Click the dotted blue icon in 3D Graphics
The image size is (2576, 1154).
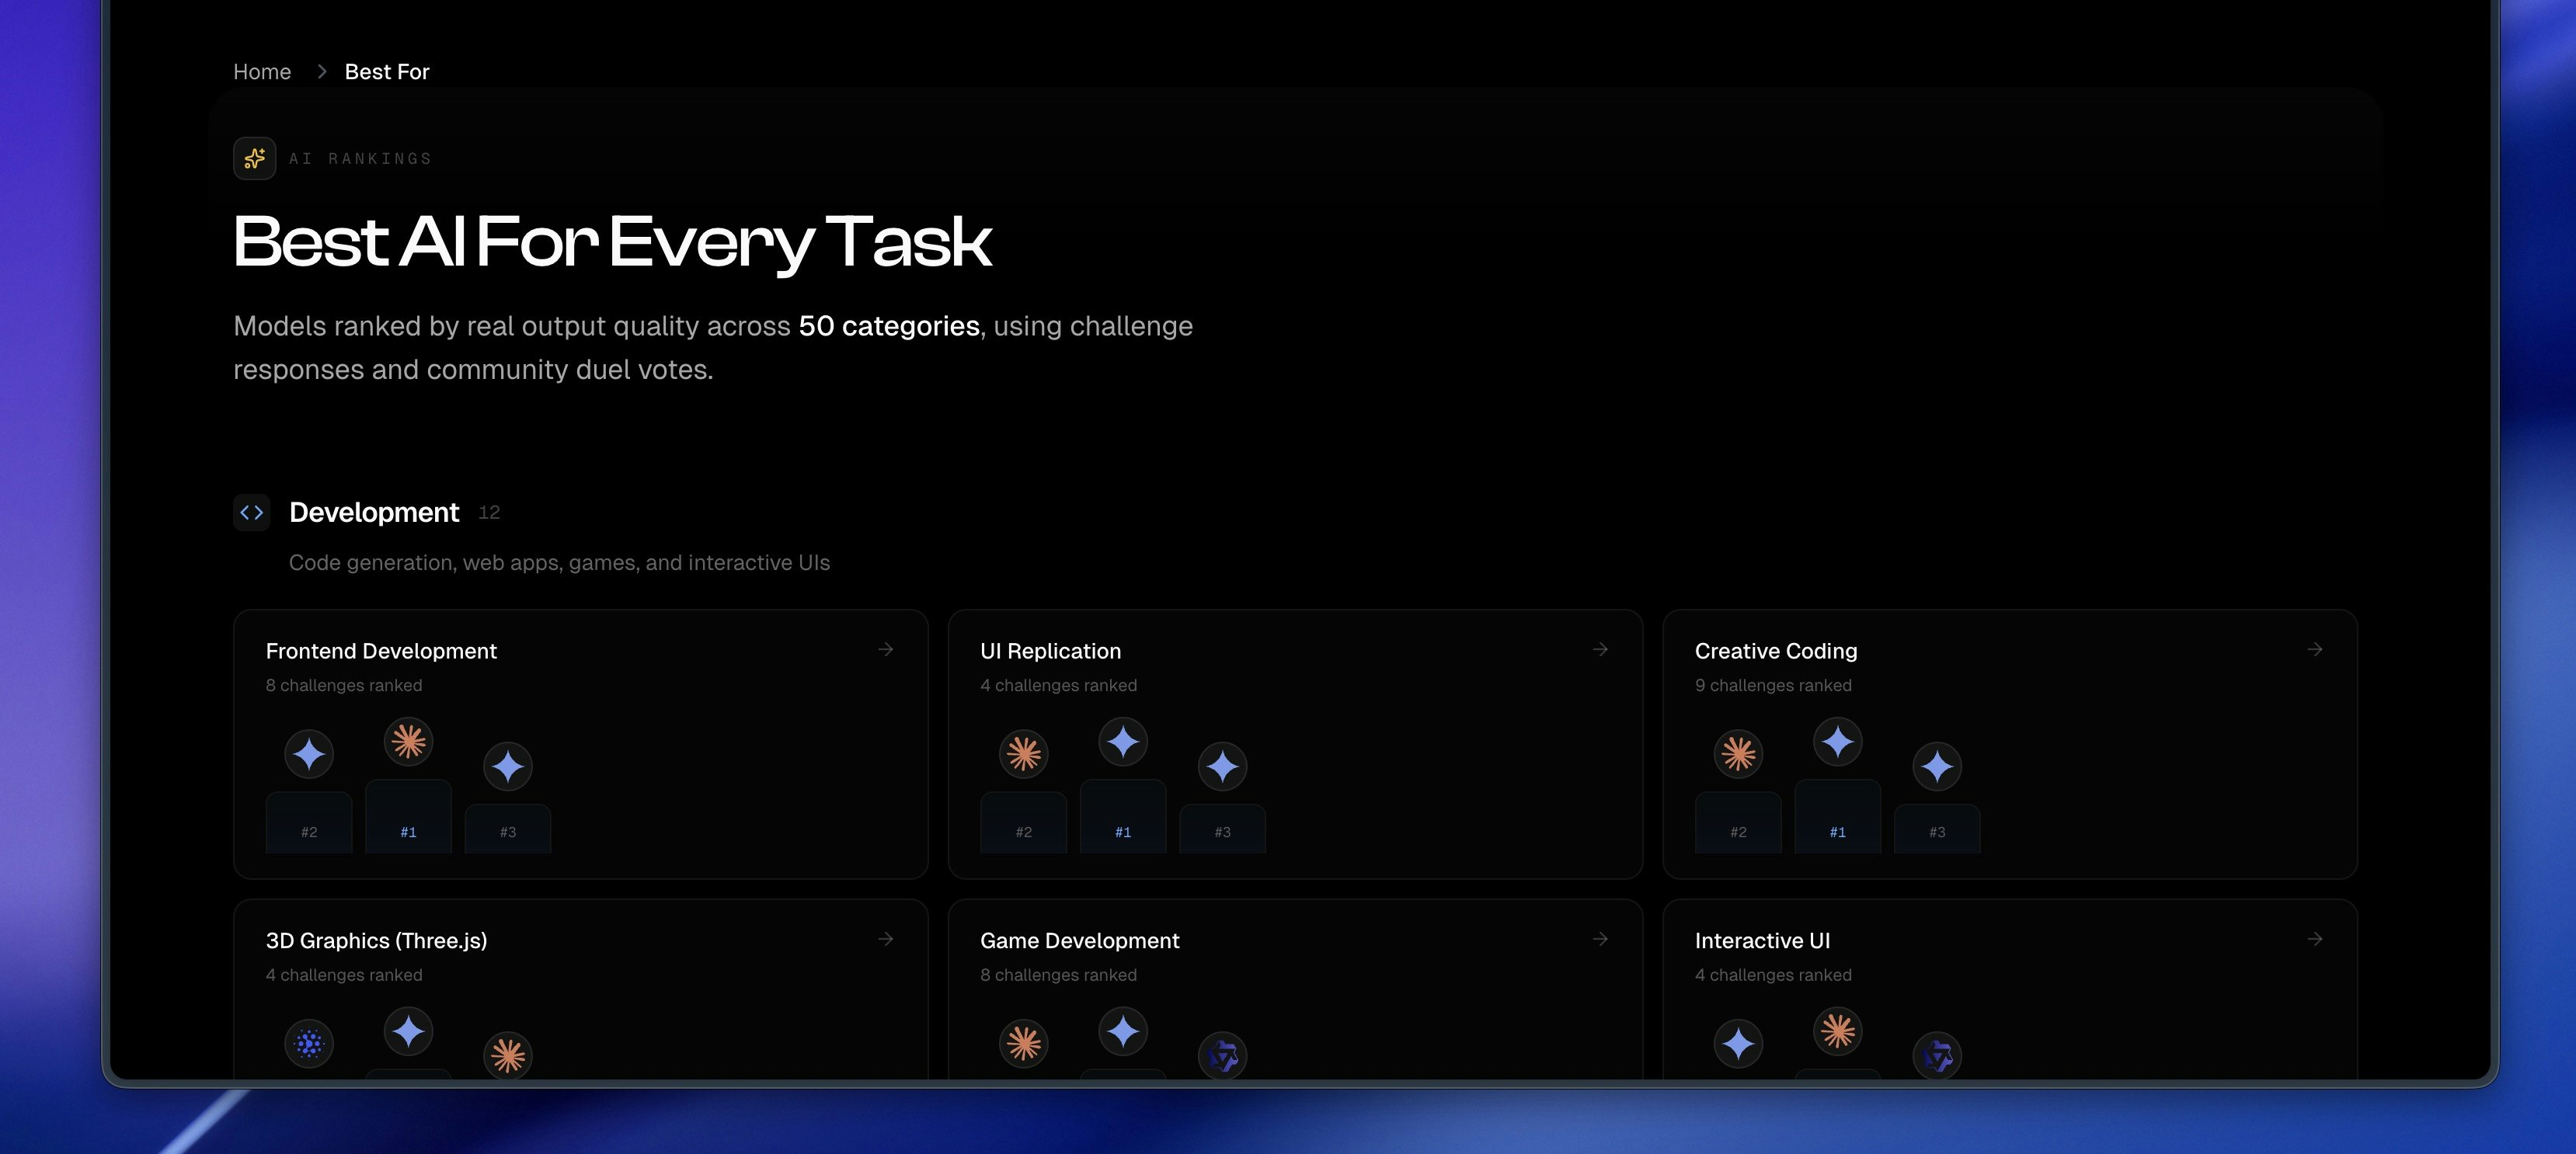(x=309, y=1044)
